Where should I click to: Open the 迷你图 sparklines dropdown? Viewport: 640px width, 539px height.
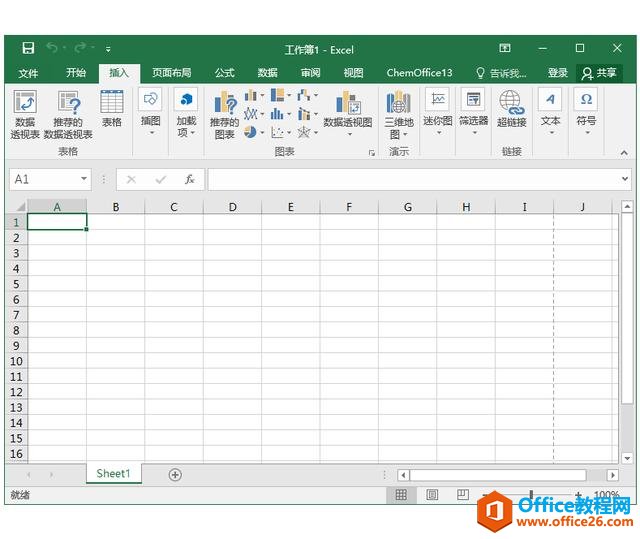438,112
